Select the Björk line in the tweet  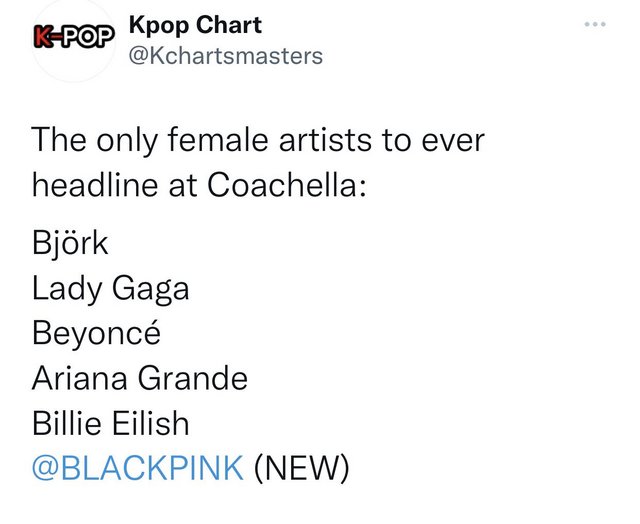70,243
